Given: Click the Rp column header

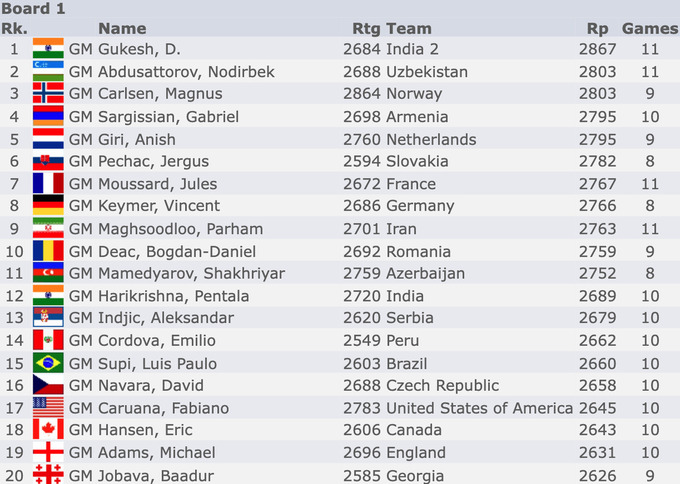Looking at the screenshot, I should tap(598, 29).
